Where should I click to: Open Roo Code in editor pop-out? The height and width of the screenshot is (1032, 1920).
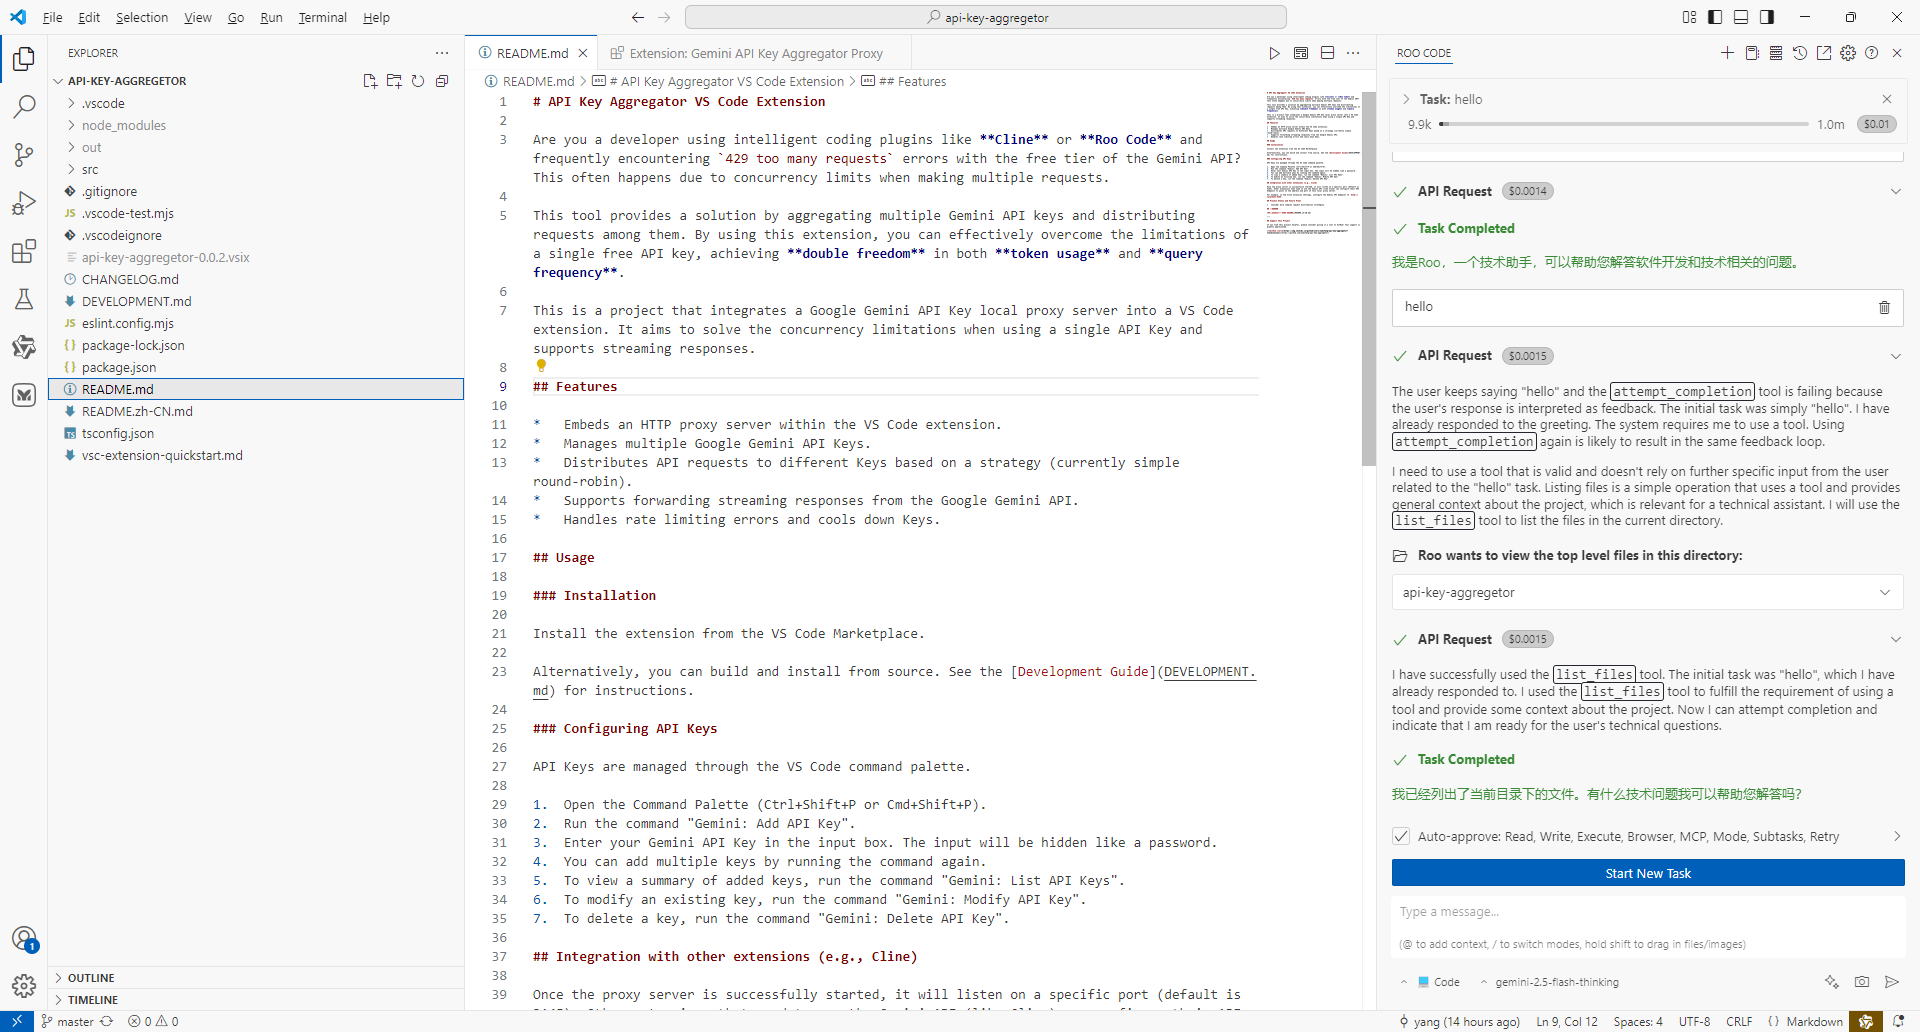pos(1824,53)
